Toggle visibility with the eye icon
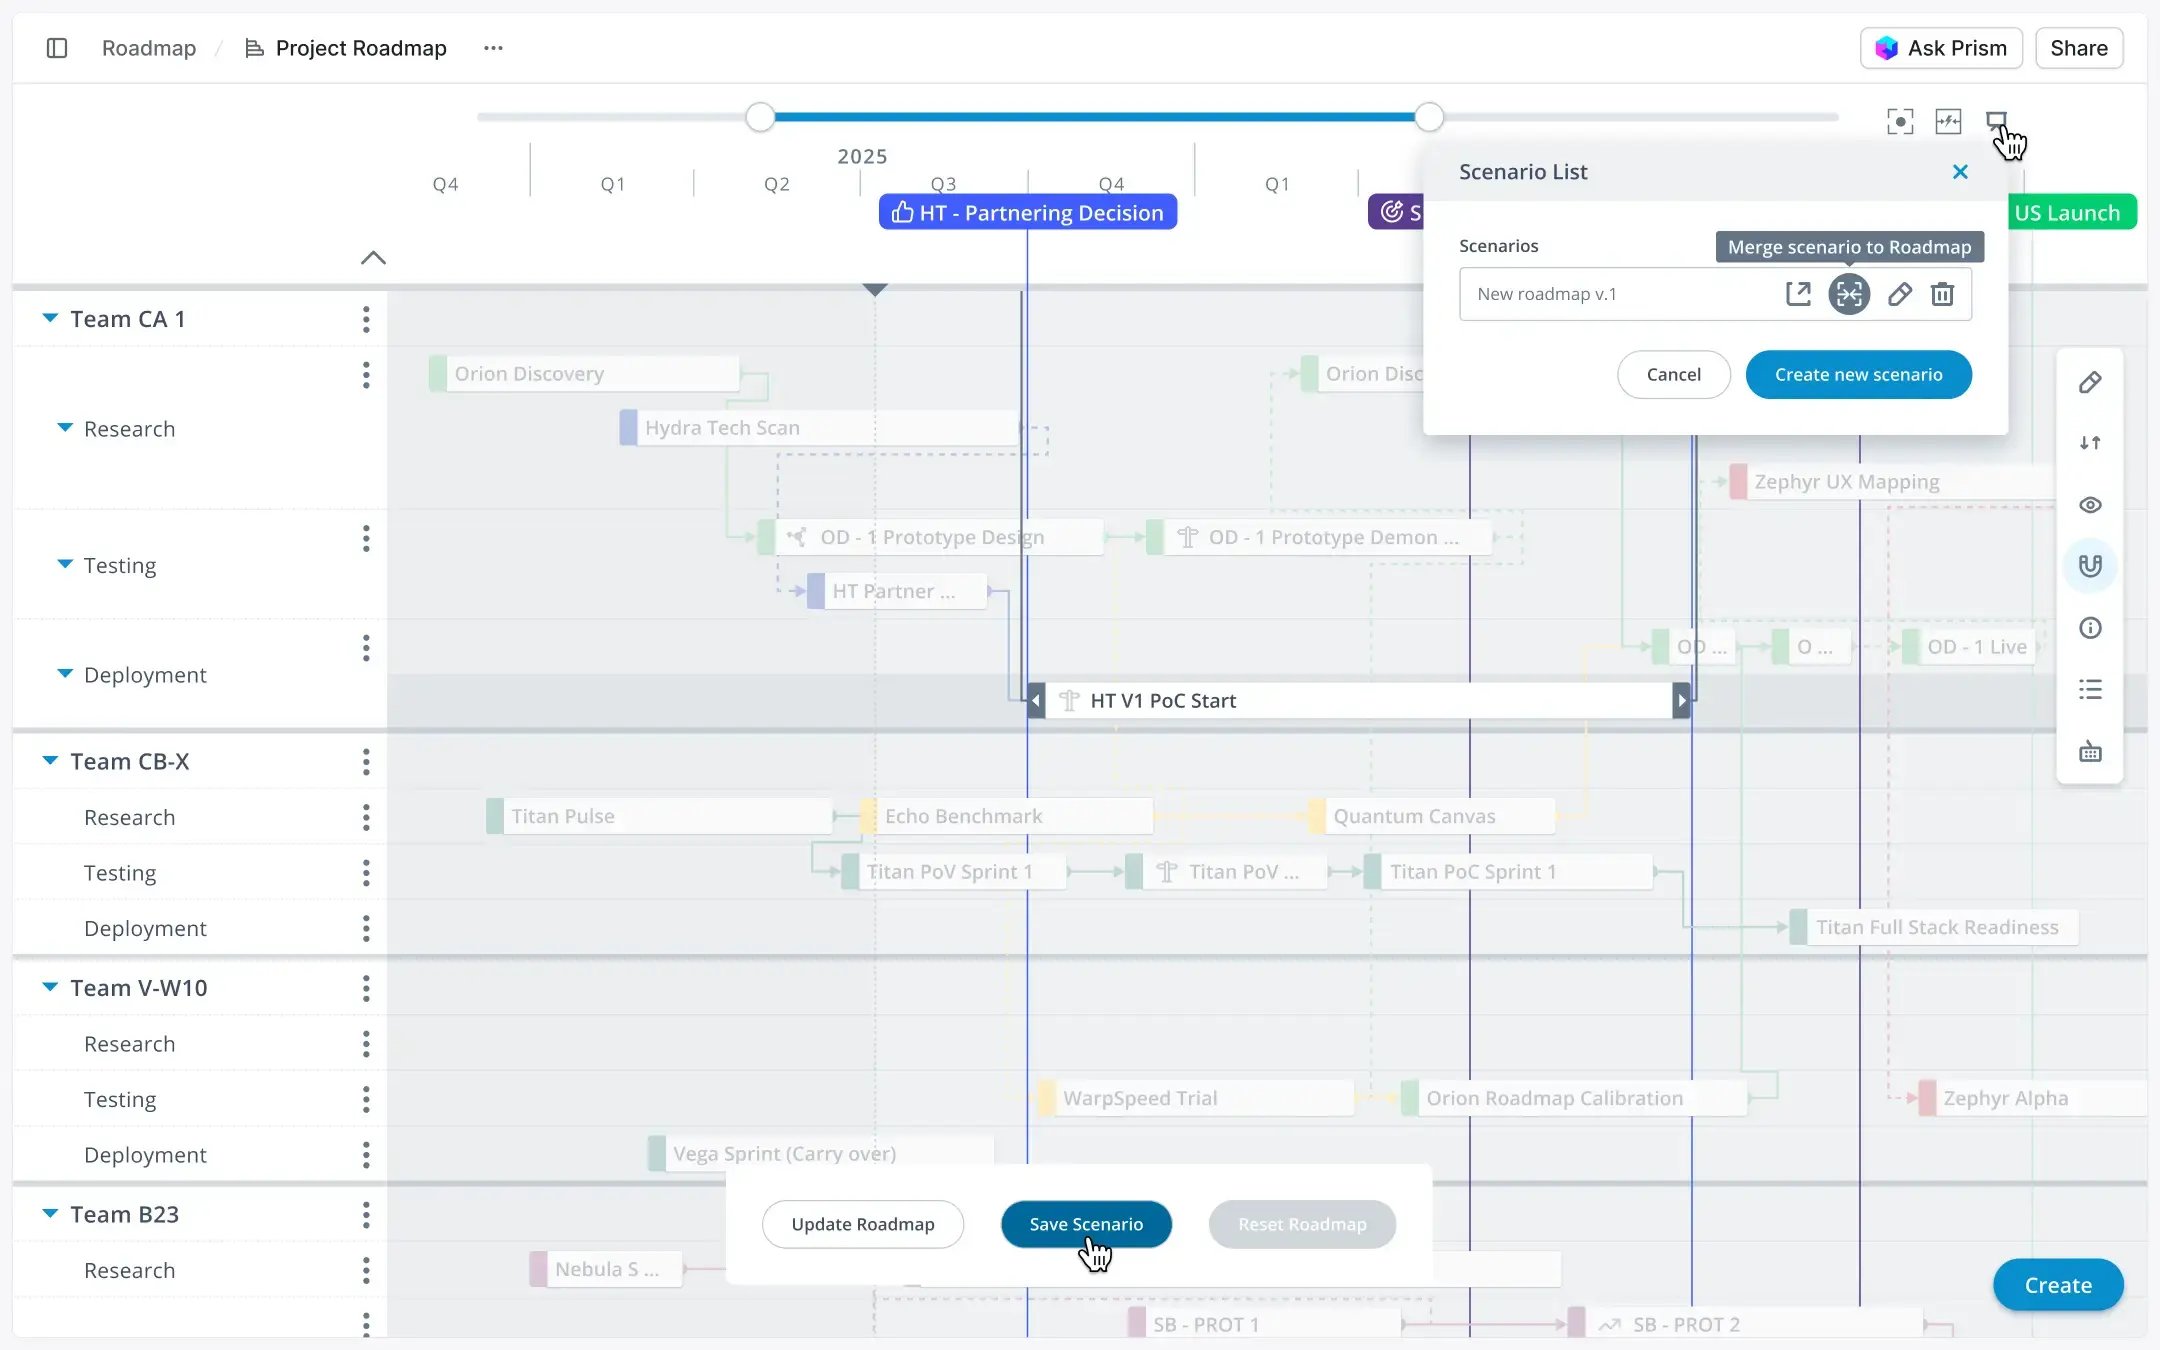Viewport: 2160px width, 1350px height. click(2091, 505)
